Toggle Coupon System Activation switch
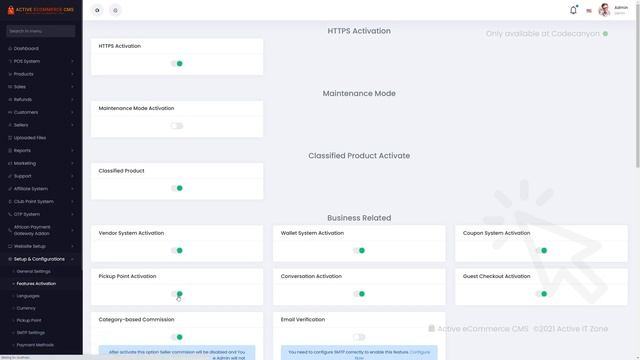640x360 pixels. (x=541, y=251)
